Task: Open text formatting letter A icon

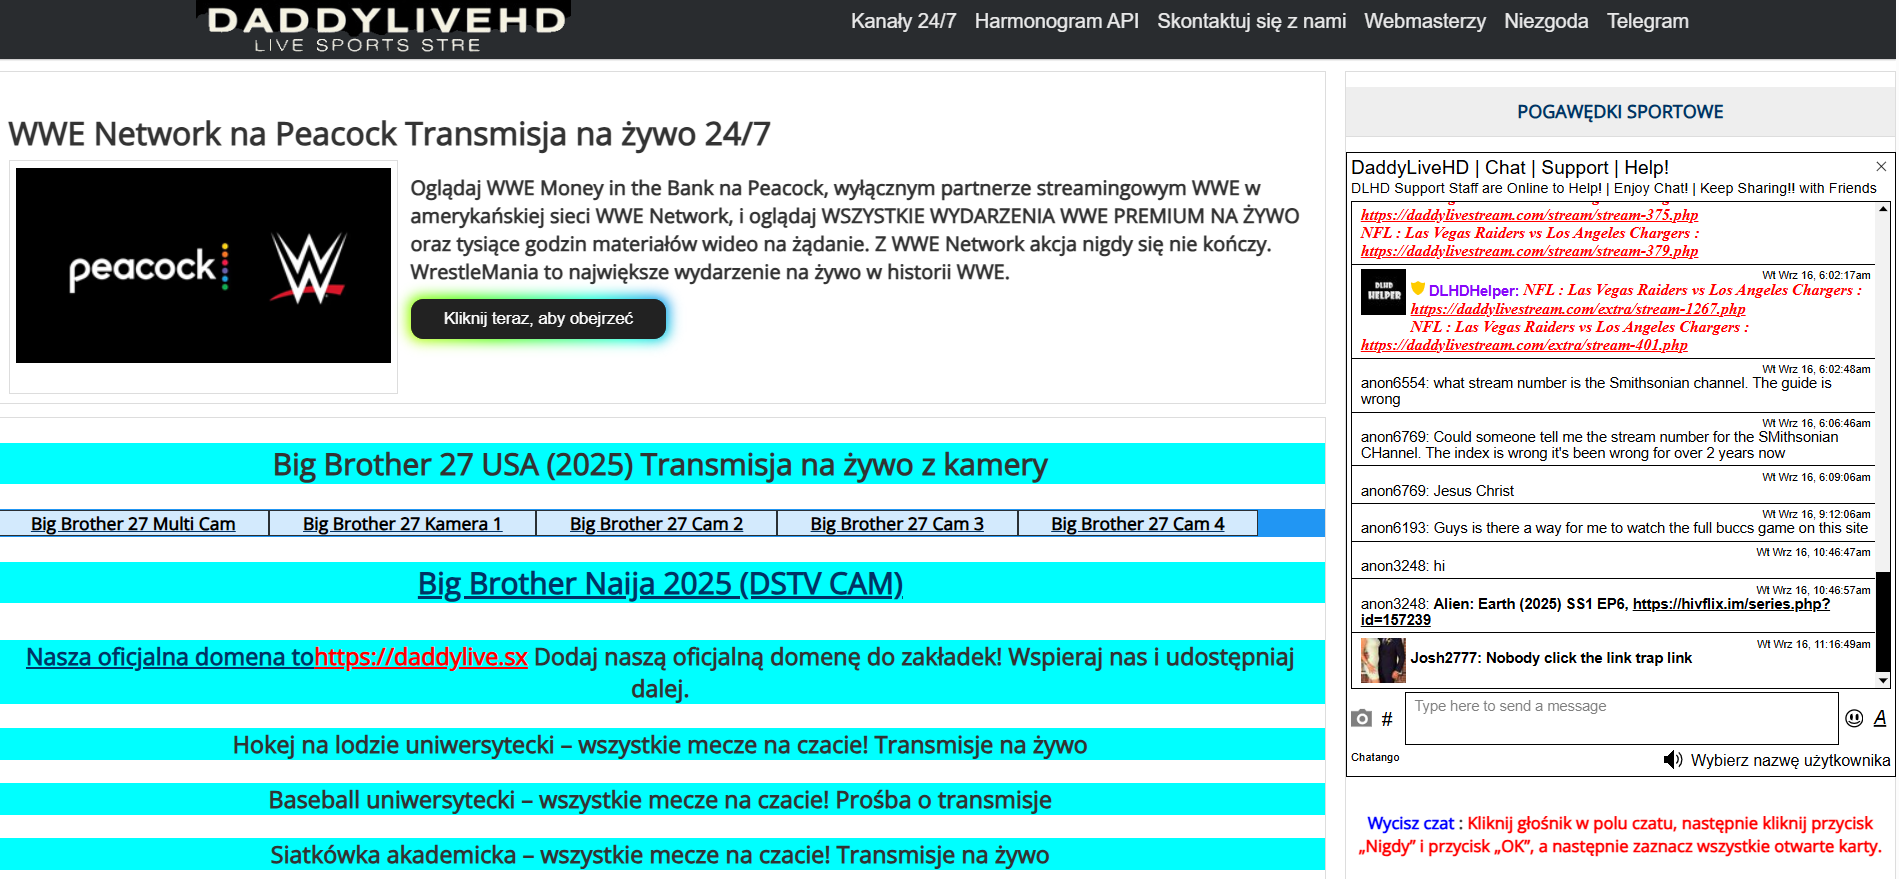Action: [1880, 718]
